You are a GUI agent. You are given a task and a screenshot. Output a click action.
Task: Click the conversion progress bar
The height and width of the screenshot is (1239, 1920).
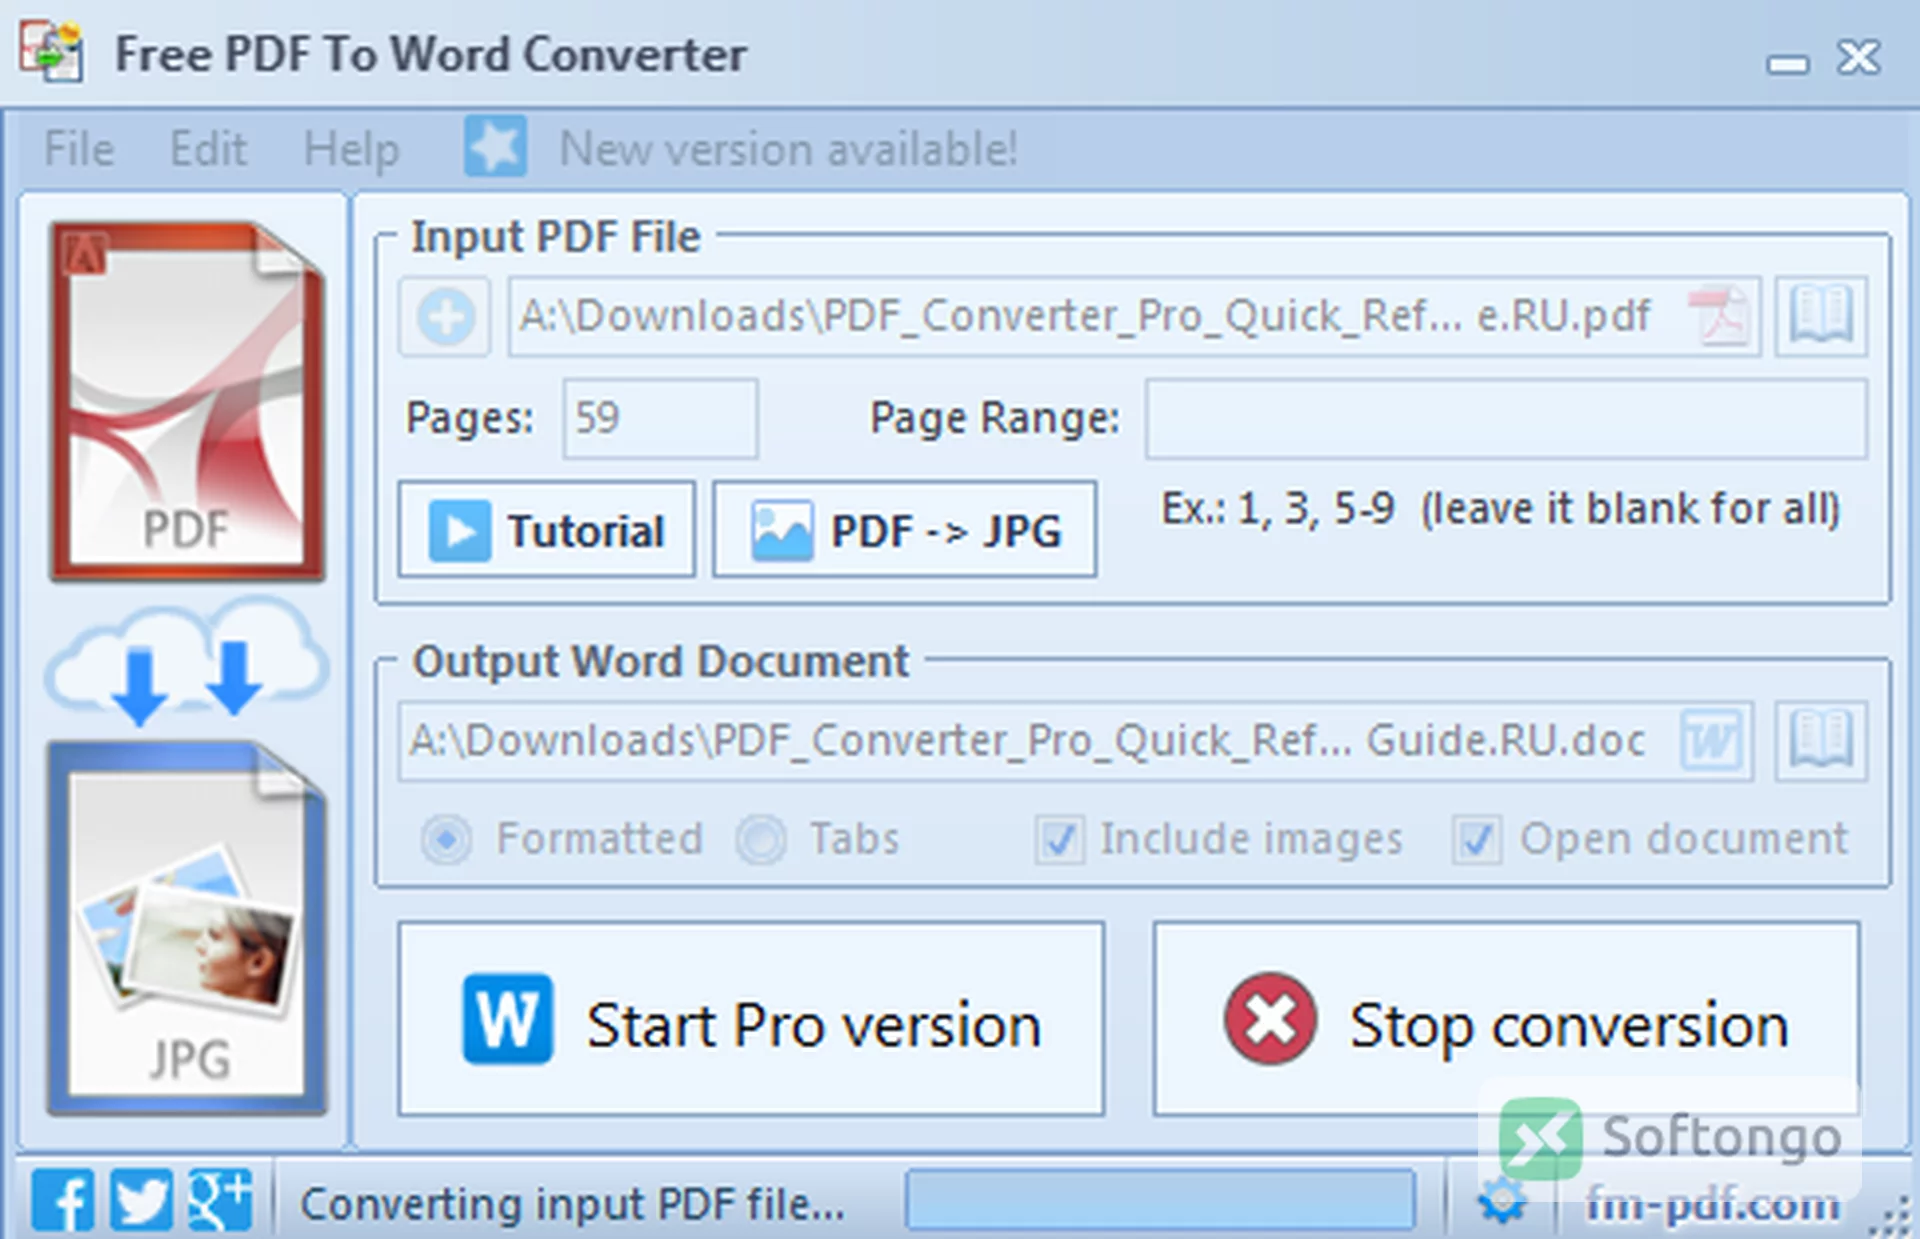1160,1200
